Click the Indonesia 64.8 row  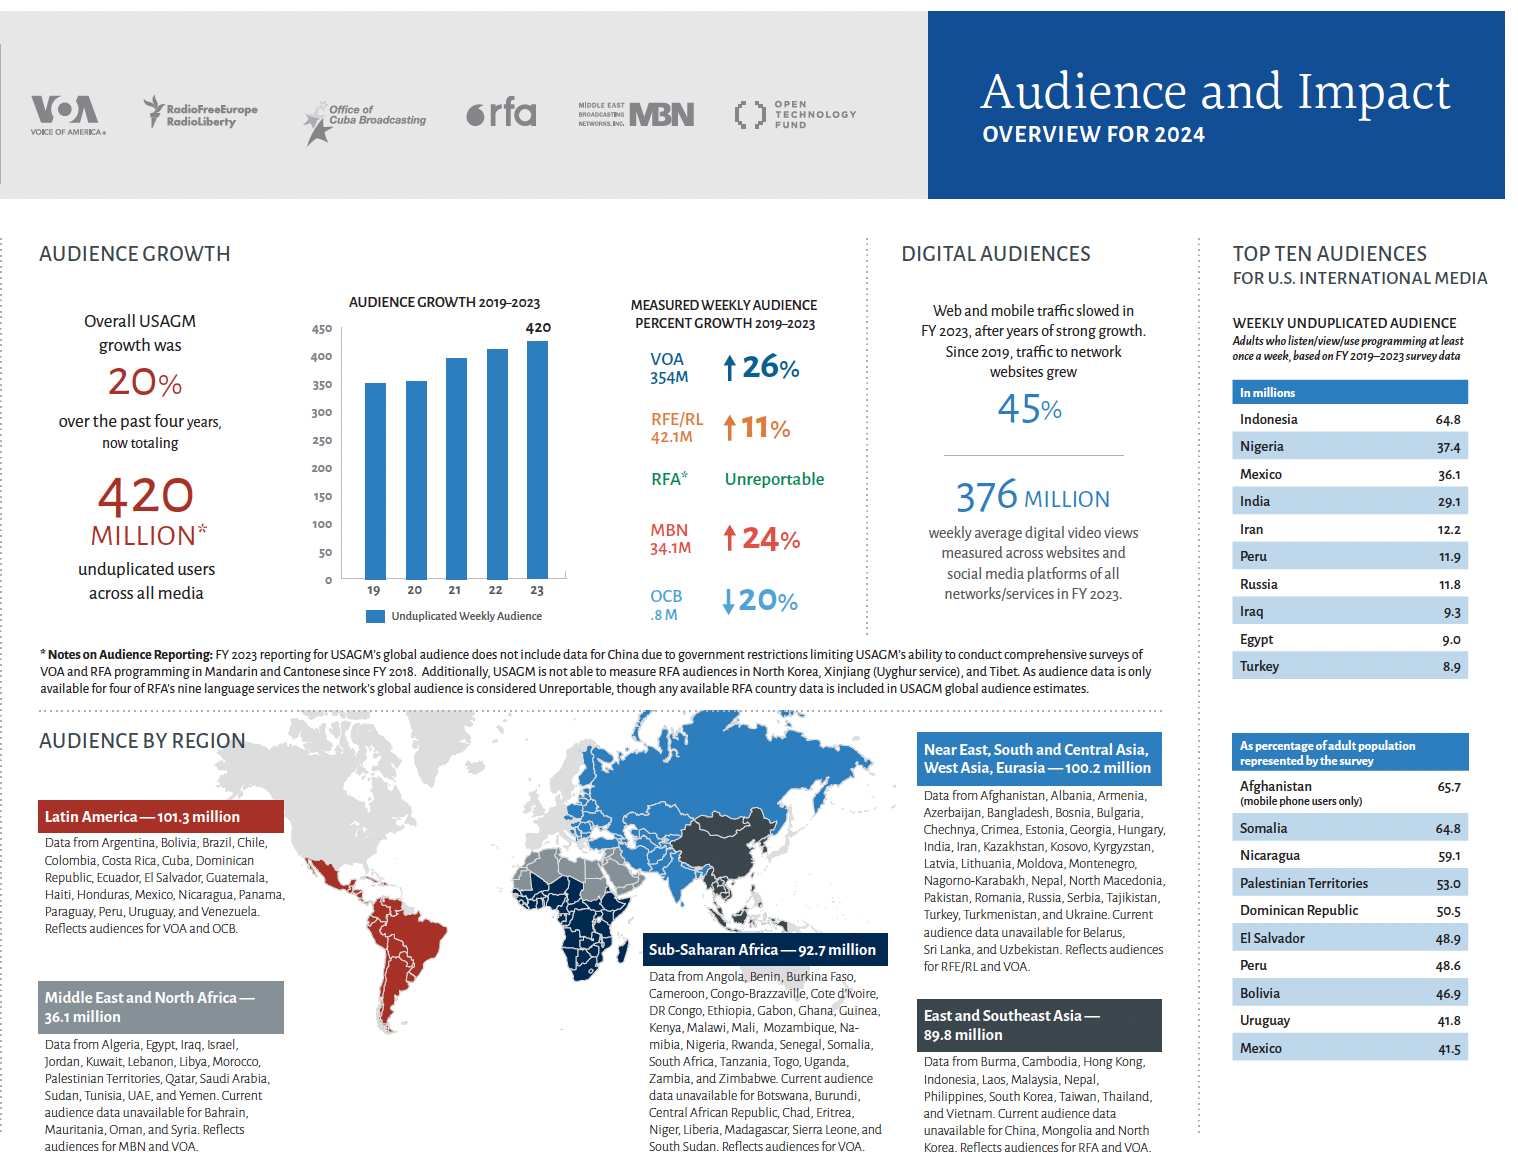pos(1350,419)
